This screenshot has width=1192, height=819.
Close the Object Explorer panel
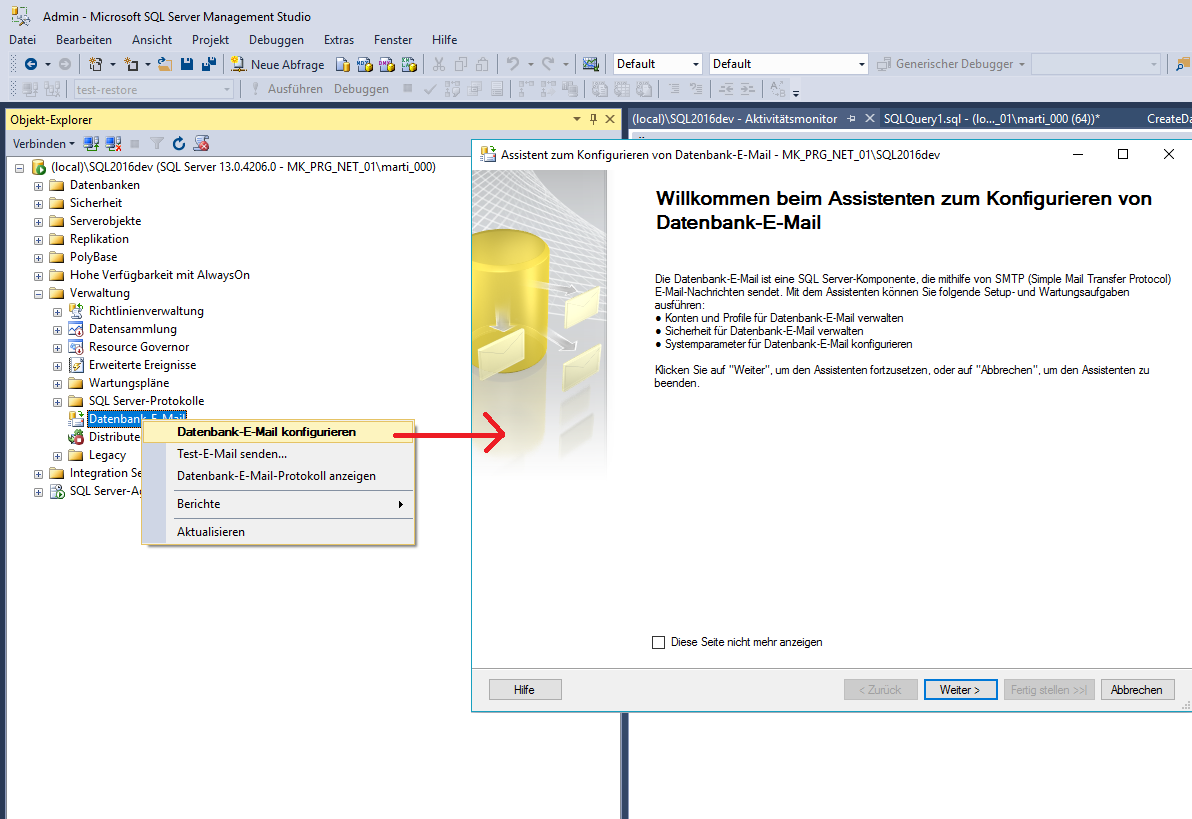[x=610, y=119]
